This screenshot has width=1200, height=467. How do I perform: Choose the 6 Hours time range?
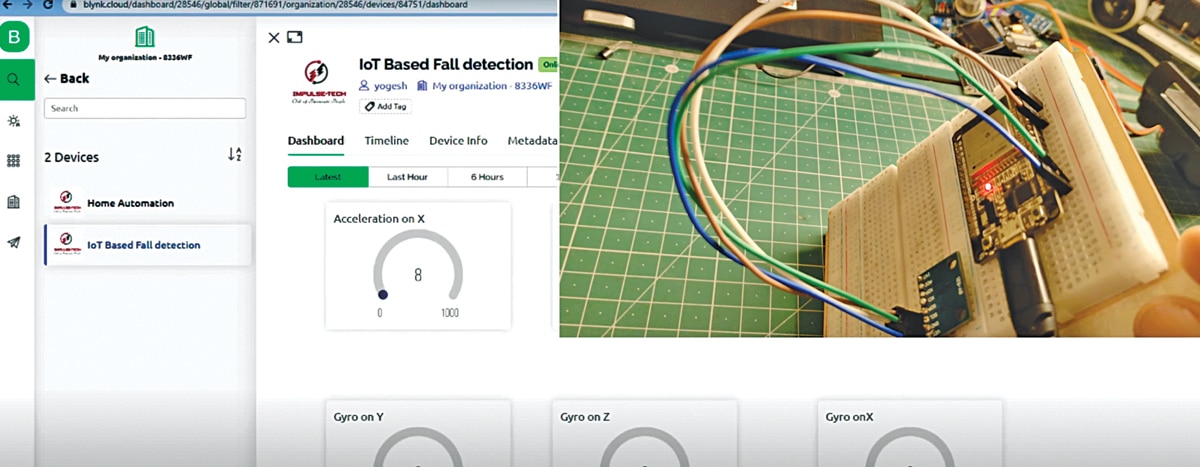pos(487,177)
